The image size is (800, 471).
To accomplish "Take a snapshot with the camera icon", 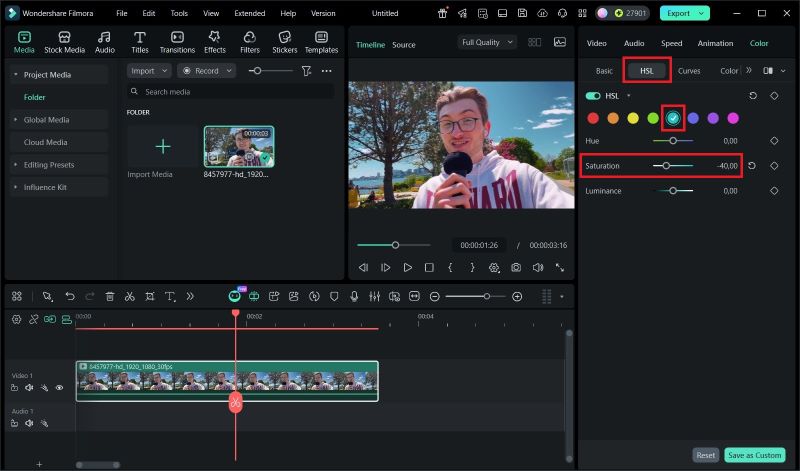I will click(516, 267).
